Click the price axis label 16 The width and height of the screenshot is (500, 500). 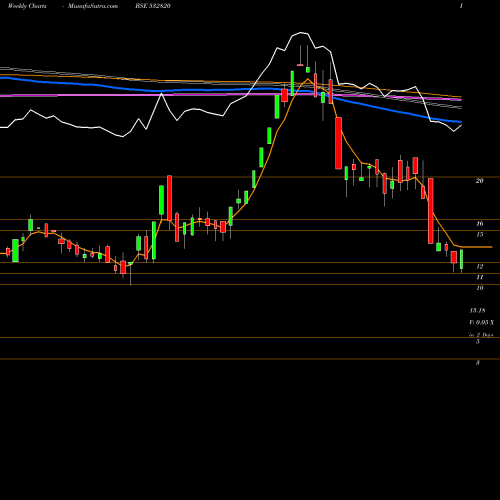tap(479, 224)
